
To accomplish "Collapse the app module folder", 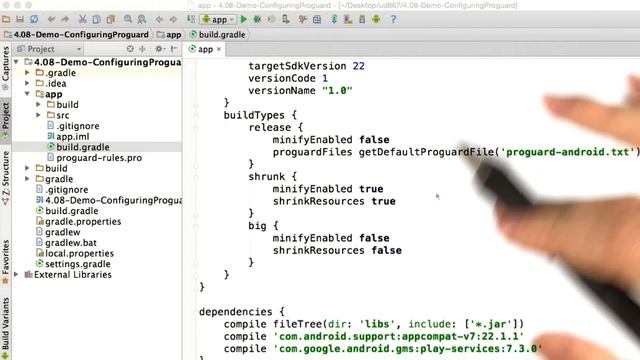I will [27, 94].
